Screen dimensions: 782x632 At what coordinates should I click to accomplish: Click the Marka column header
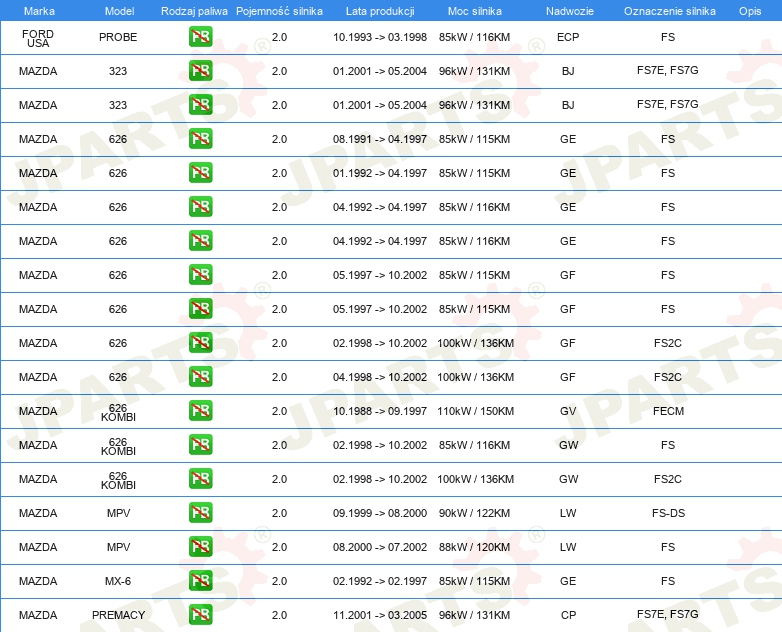coord(39,11)
